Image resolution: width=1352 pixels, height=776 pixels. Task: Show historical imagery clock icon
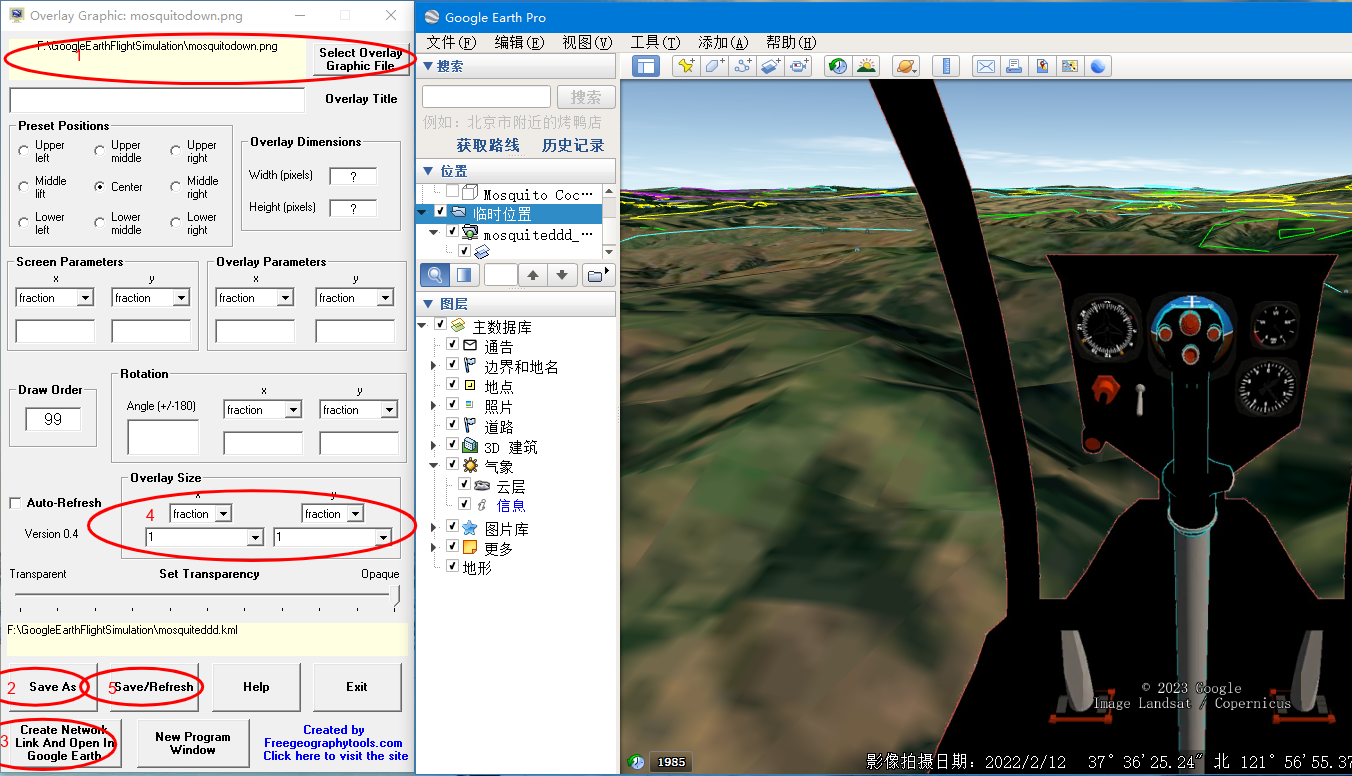tap(838, 66)
